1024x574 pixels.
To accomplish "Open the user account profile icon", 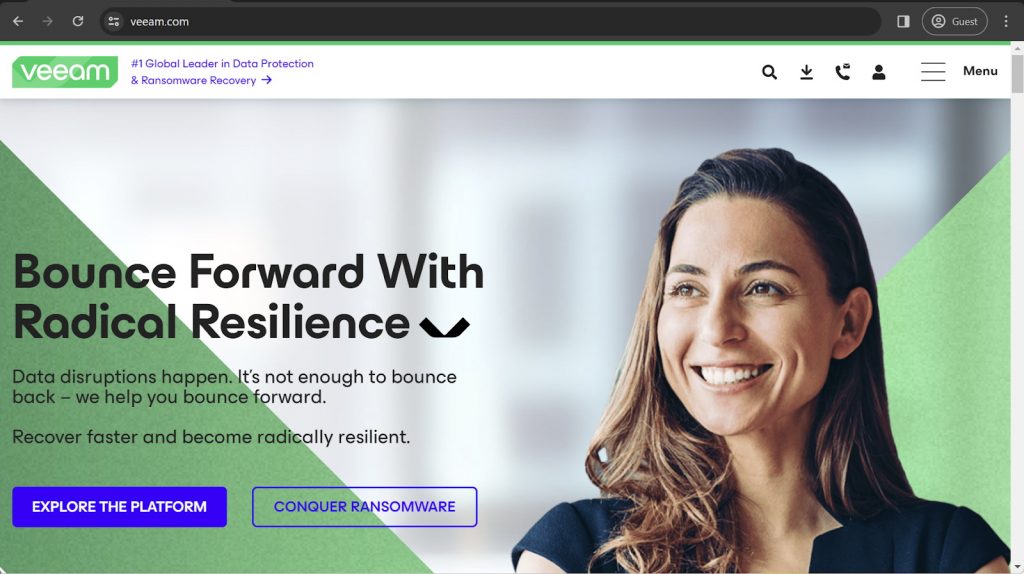I will click(x=879, y=72).
